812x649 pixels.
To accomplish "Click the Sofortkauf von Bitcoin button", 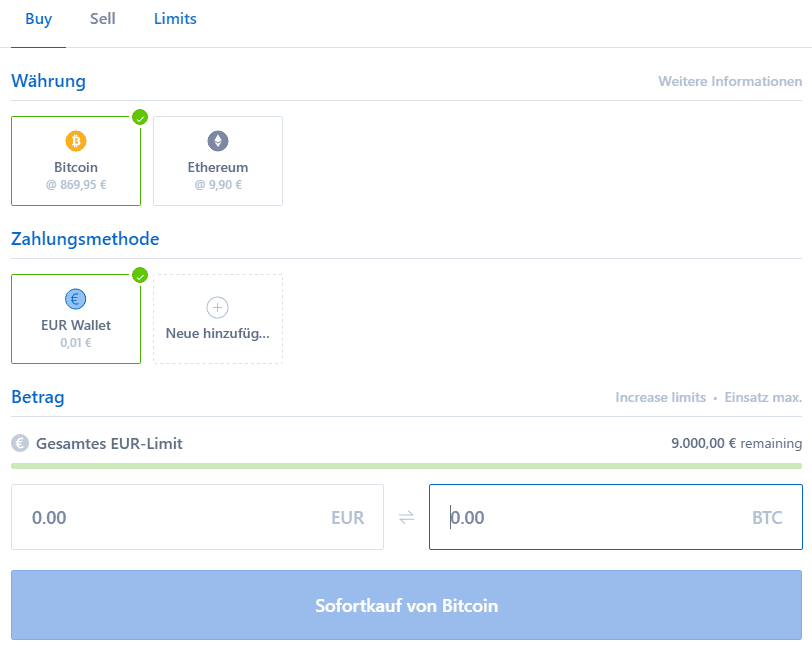I will pyautogui.click(x=407, y=605).
